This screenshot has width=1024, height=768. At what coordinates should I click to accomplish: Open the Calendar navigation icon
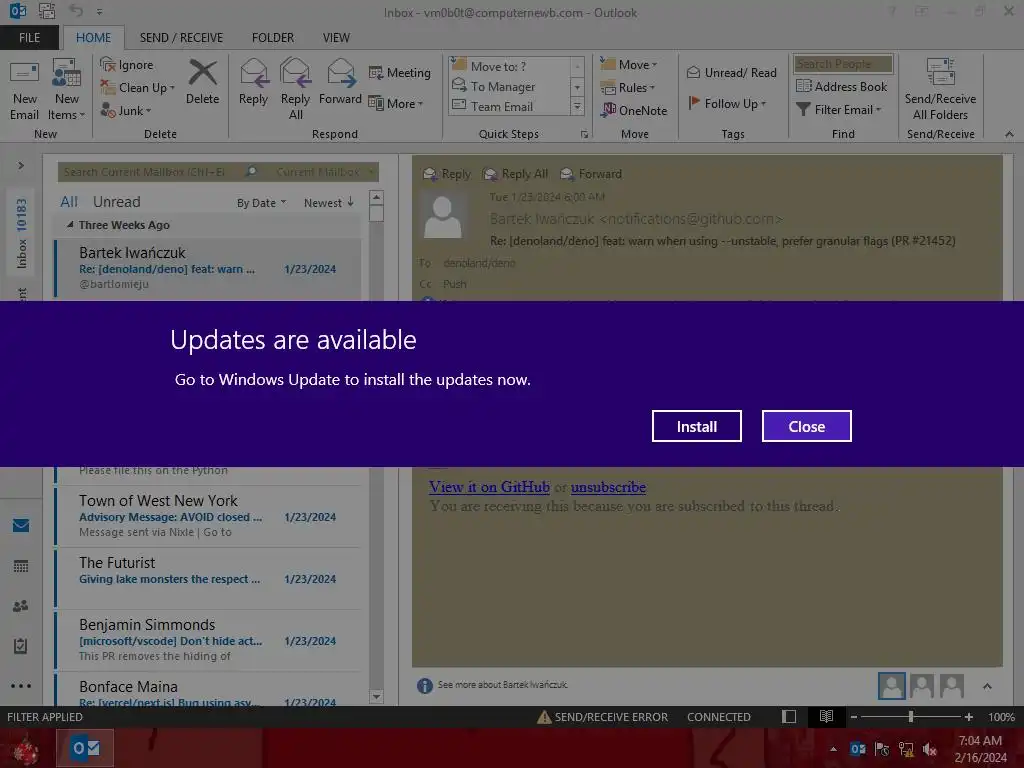(21, 566)
